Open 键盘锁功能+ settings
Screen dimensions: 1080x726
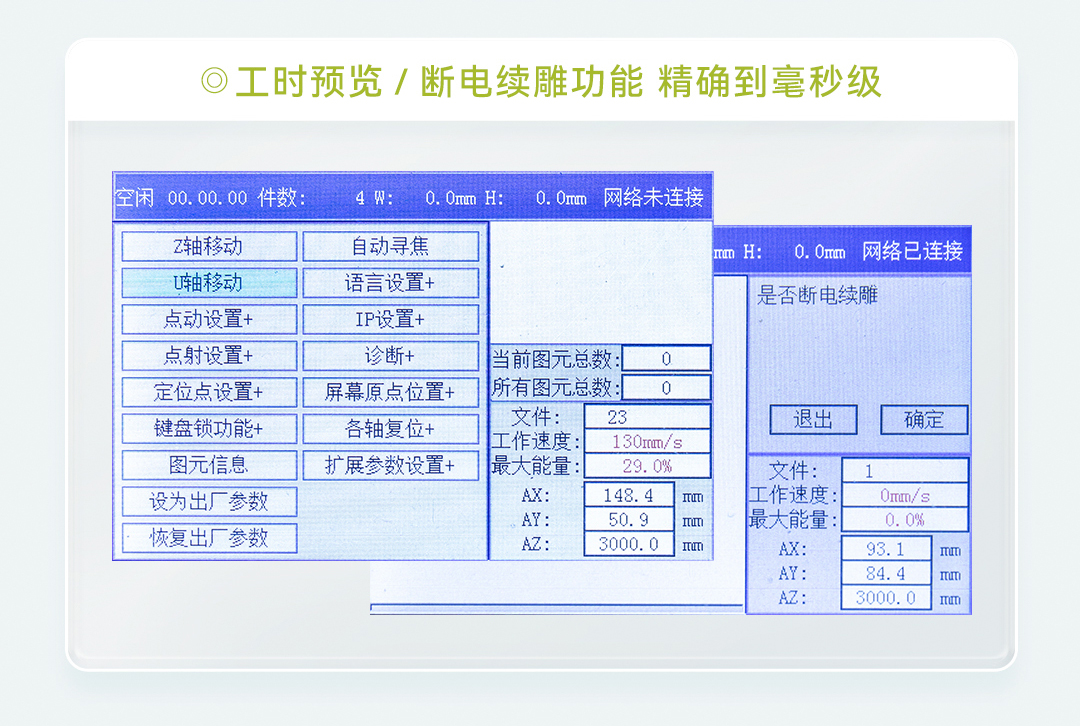pyautogui.click(x=209, y=429)
